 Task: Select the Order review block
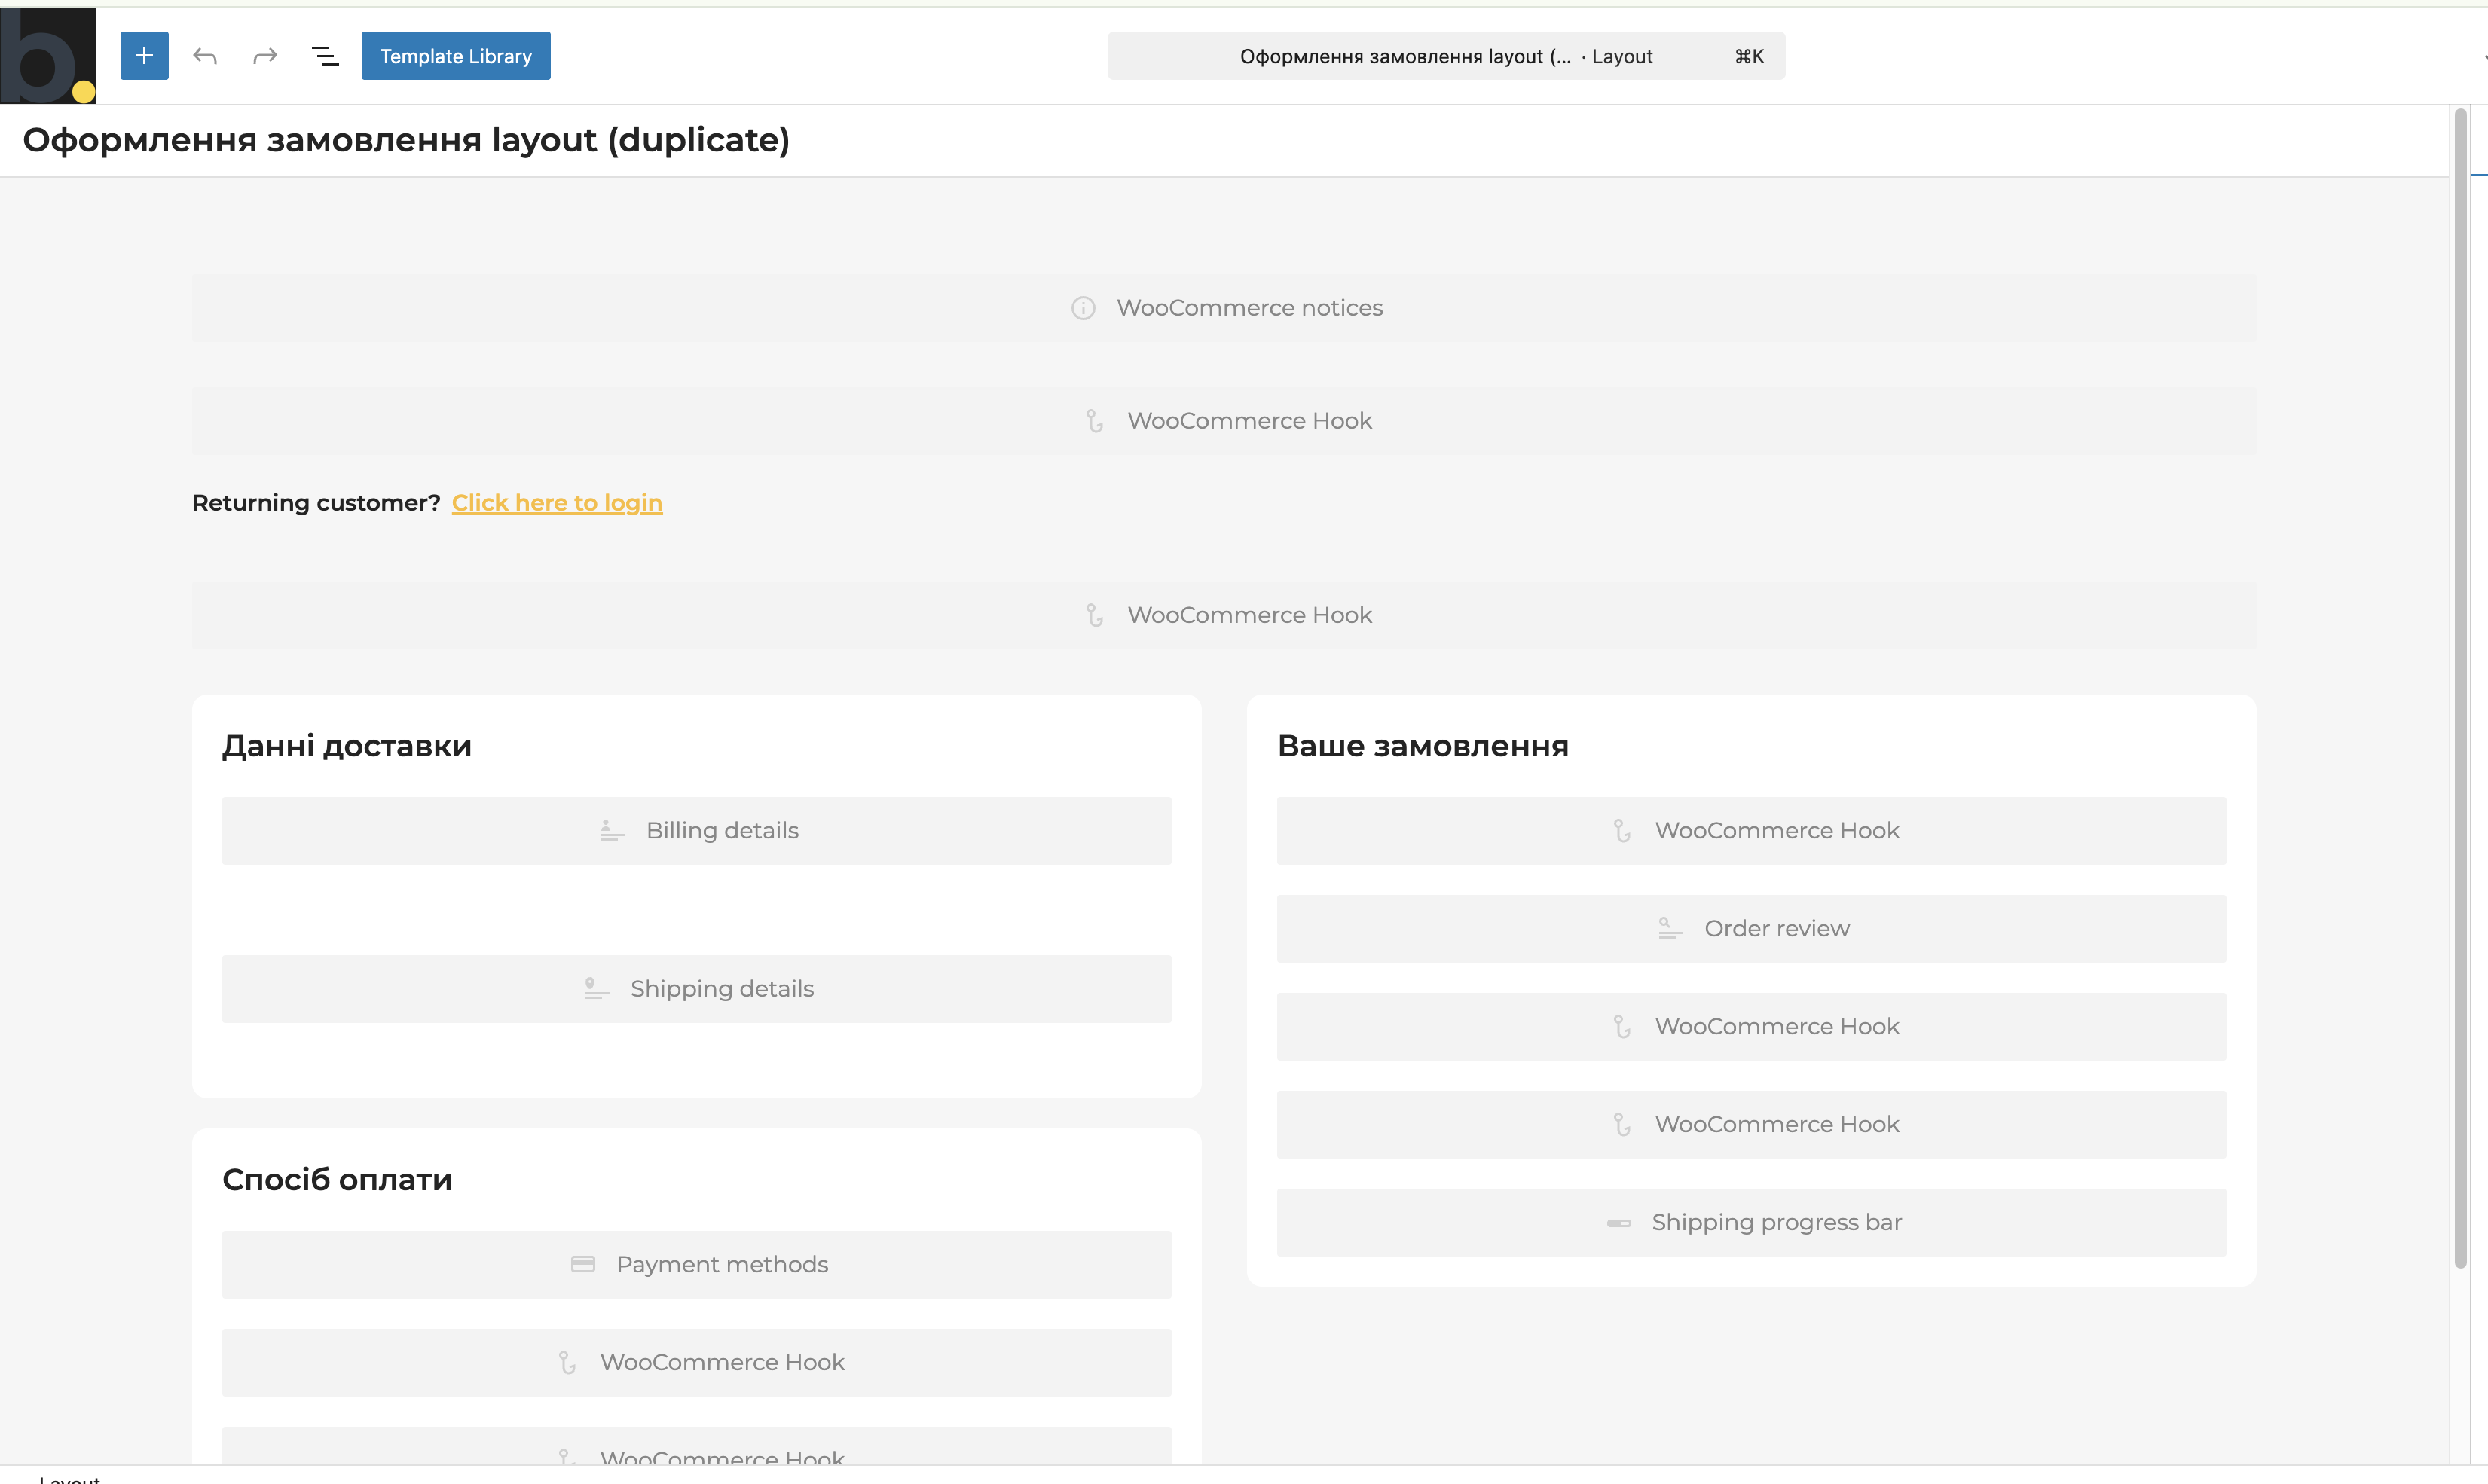(x=1776, y=929)
